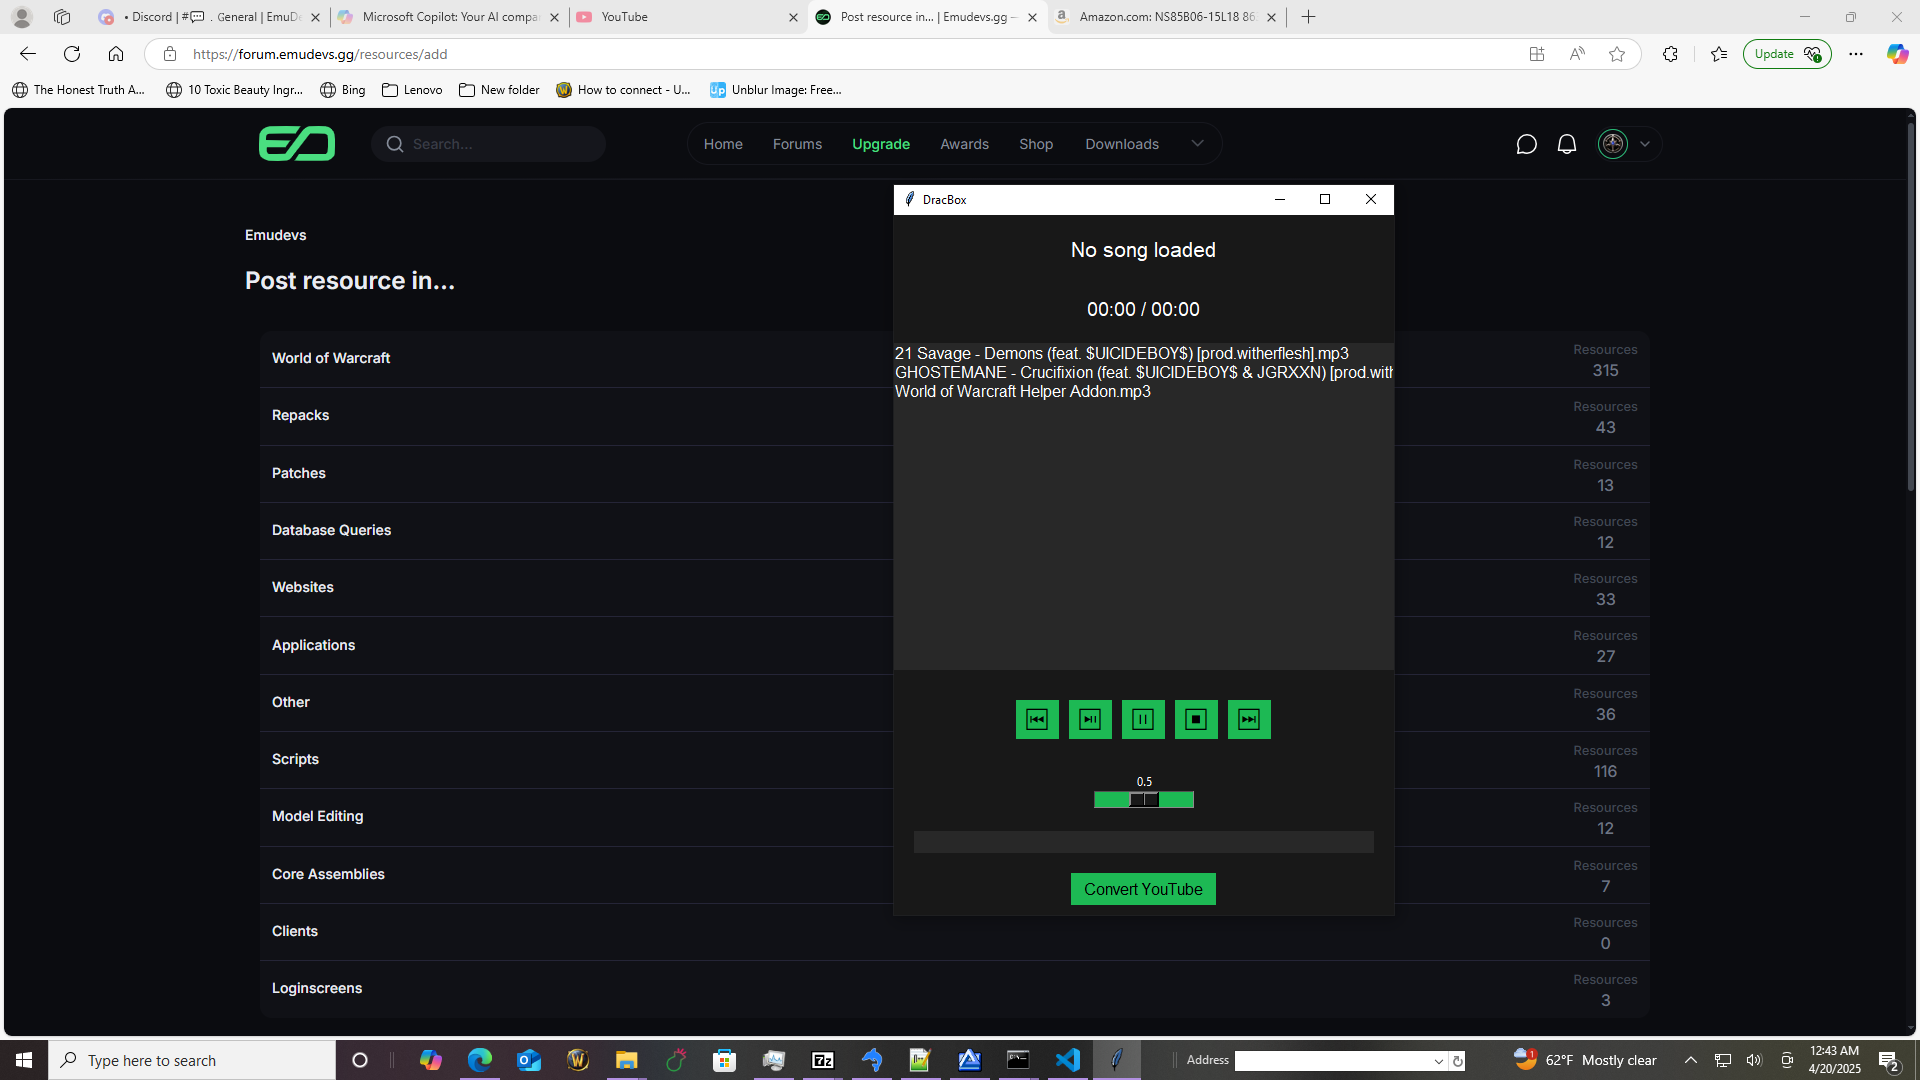
Task: Open the Shop nav item
Action: pyautogui.click(x=1036, y=144)
